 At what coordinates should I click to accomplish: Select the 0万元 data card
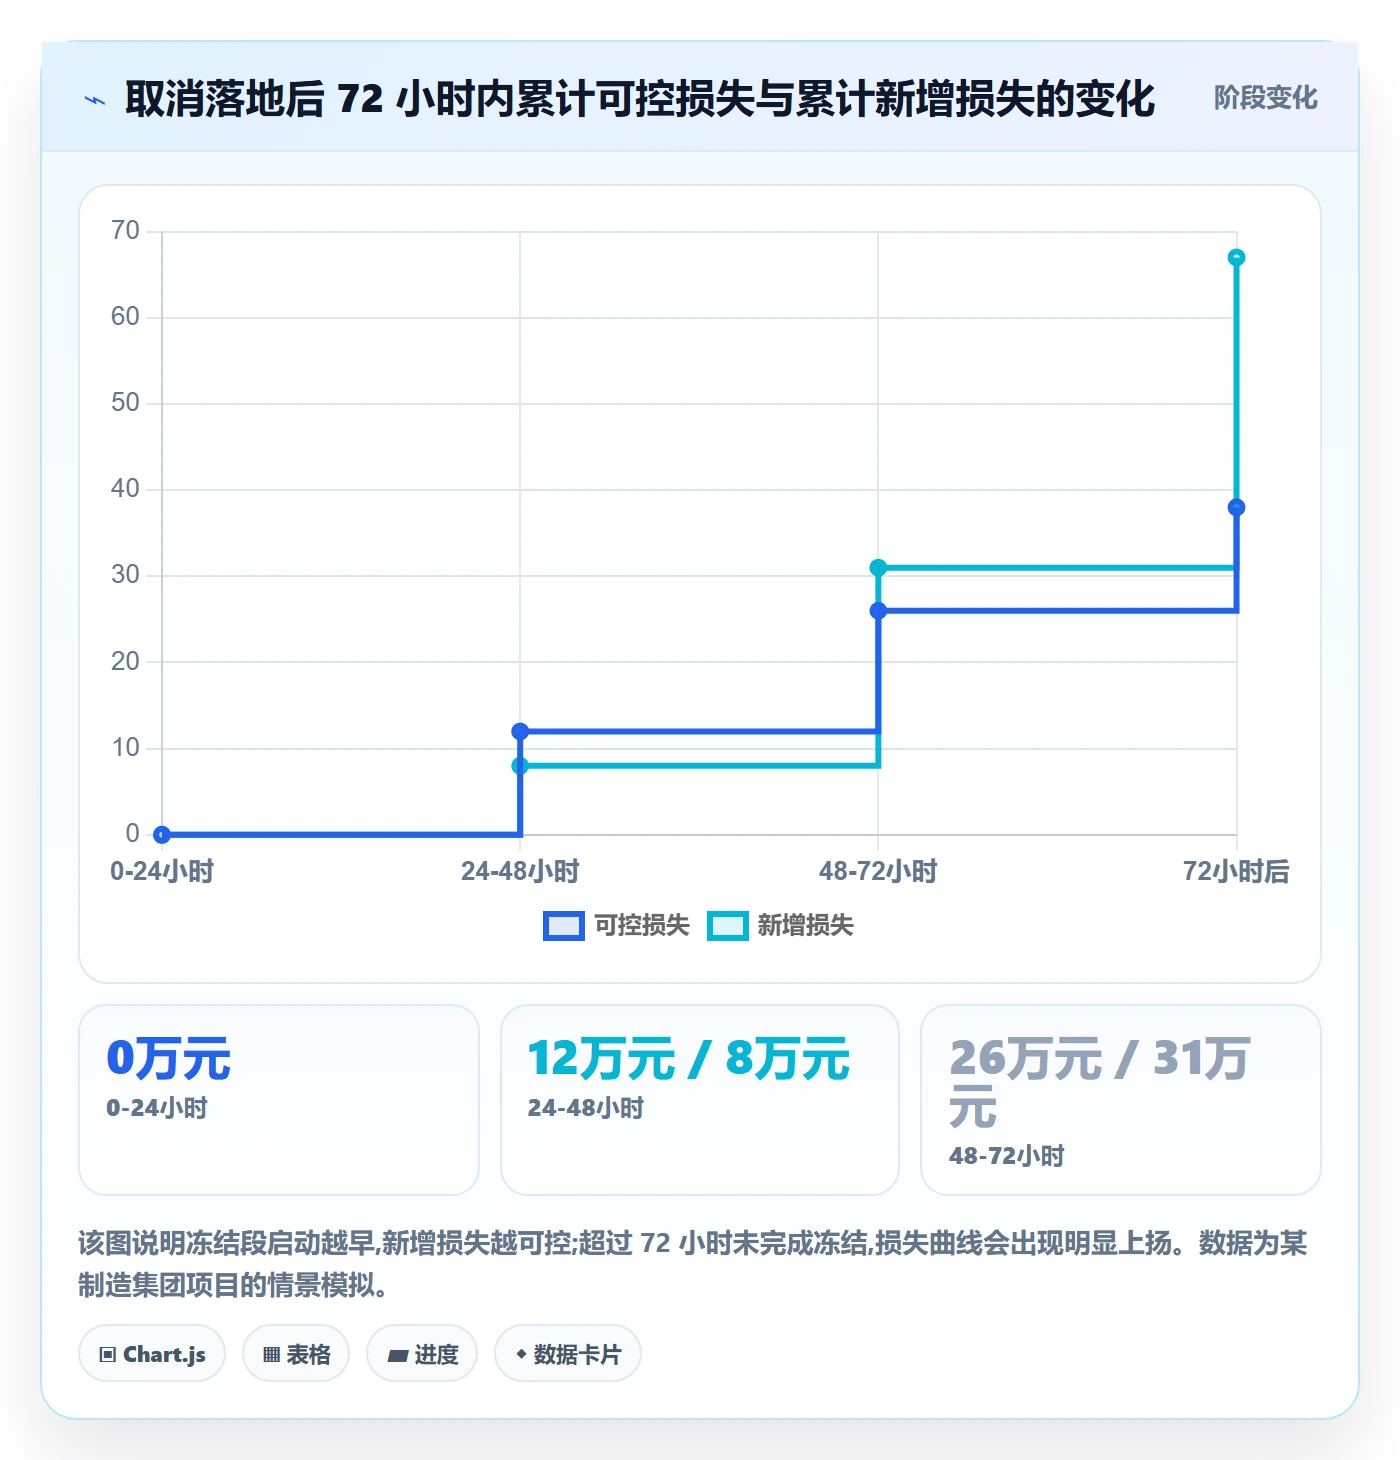[279, 1100]
